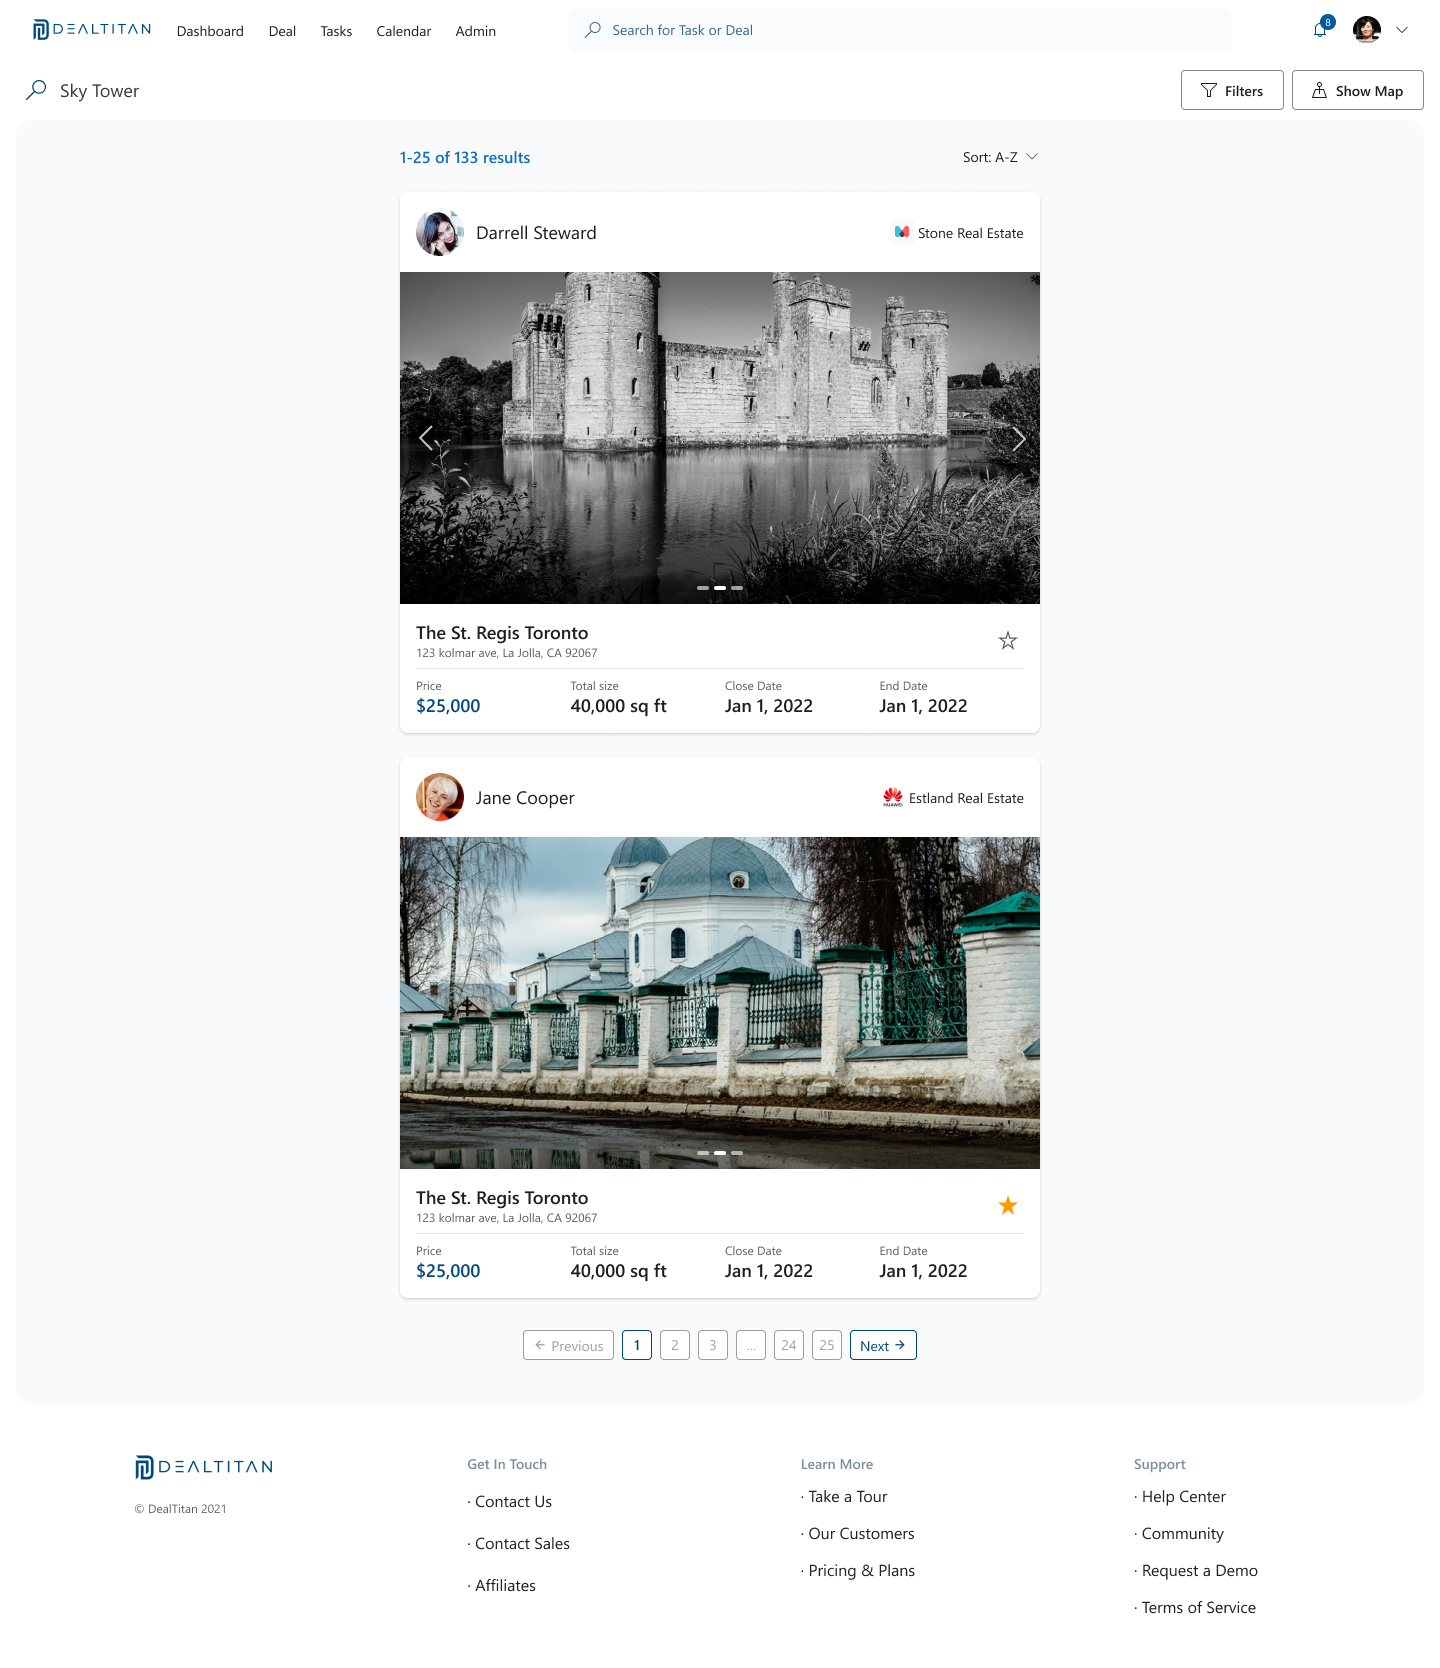Open Help Center link
This screenshot has height=1668, width=1440.
(1183, 1497)
